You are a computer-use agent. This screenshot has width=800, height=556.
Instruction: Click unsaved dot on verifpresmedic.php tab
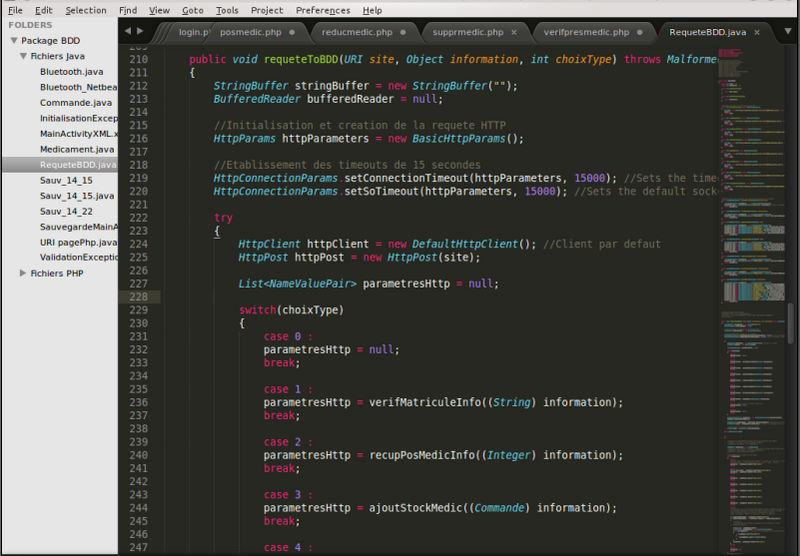640,32
